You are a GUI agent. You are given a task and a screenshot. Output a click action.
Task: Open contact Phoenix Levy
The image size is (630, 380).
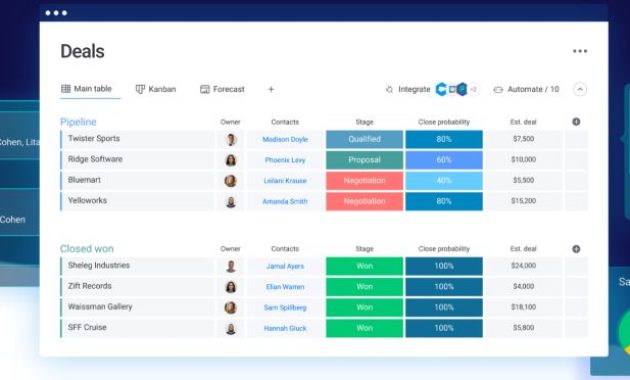click(285, 160)
